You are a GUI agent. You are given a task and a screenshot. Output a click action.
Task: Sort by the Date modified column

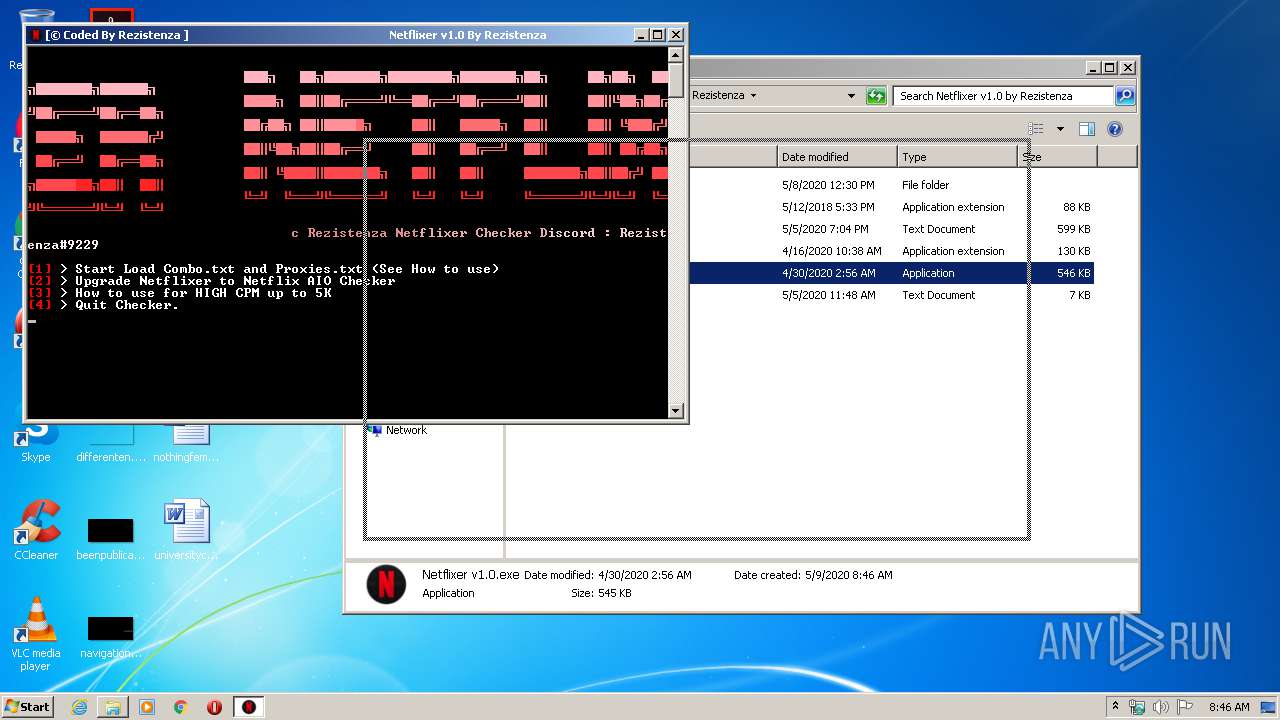pyautogui.click(x=837, y=157)
